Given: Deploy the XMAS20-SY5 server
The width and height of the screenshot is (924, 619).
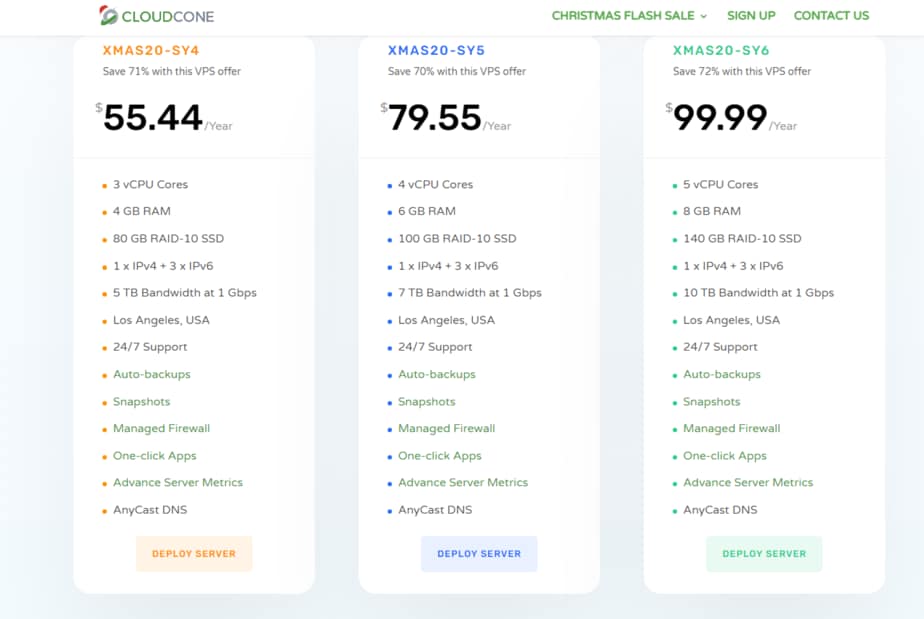Looking at the screenshot, I should (479, 553).
